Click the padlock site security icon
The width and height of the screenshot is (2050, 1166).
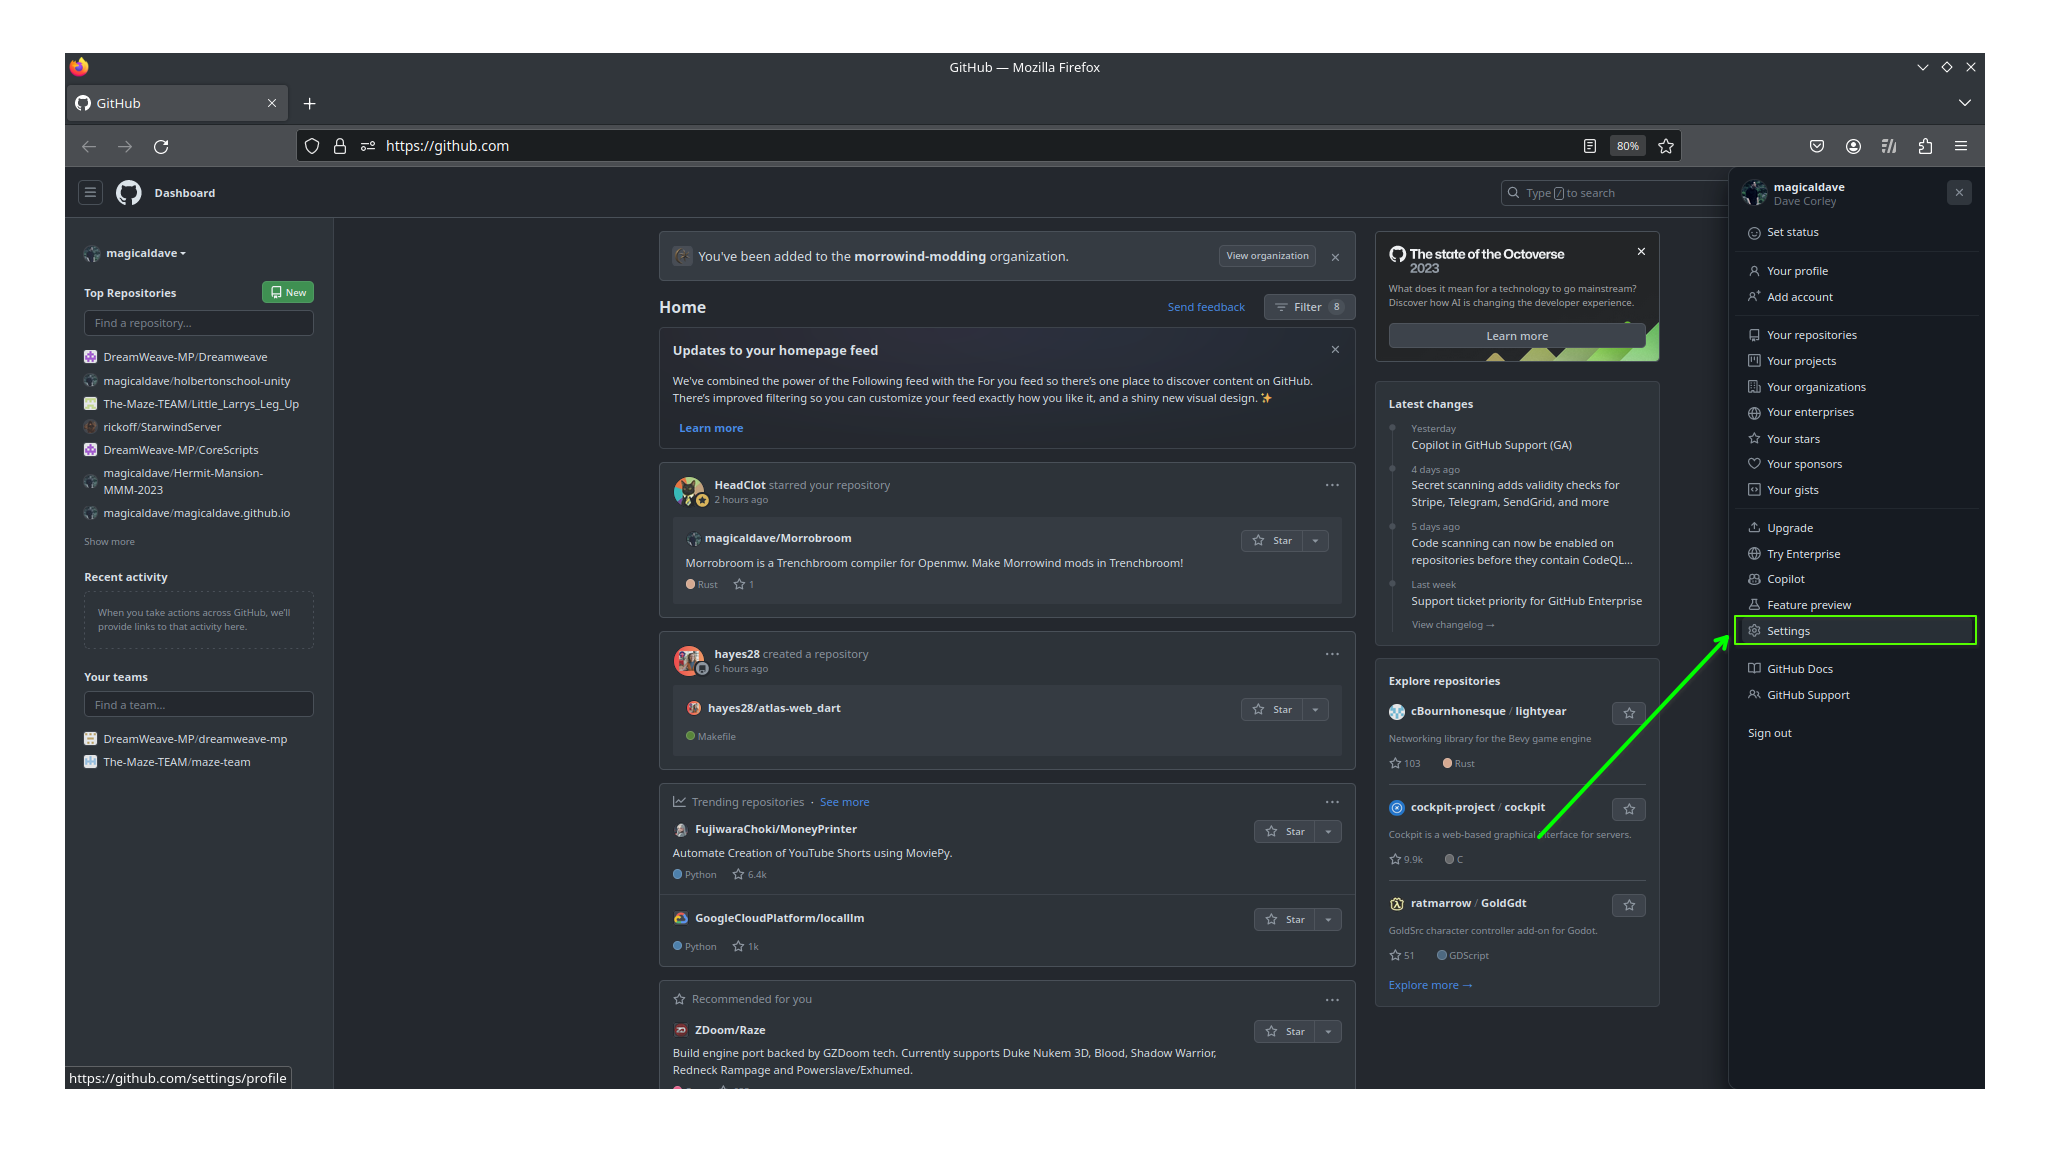click(x=340, y=146)
